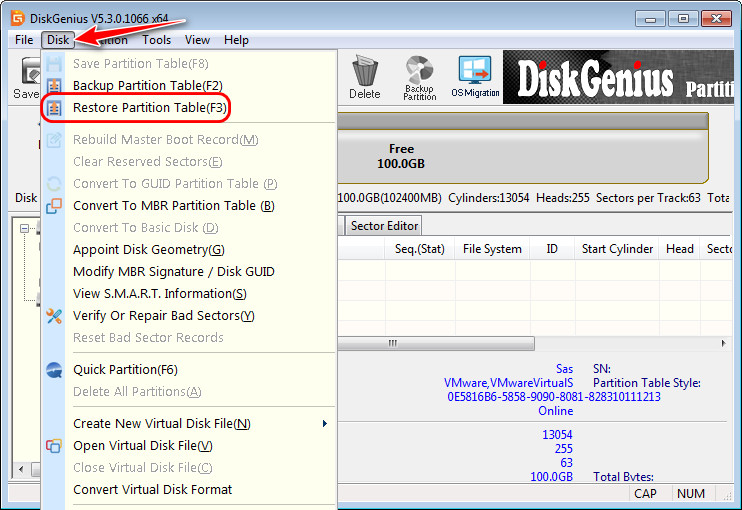Click the Online status text

point(556,411)
